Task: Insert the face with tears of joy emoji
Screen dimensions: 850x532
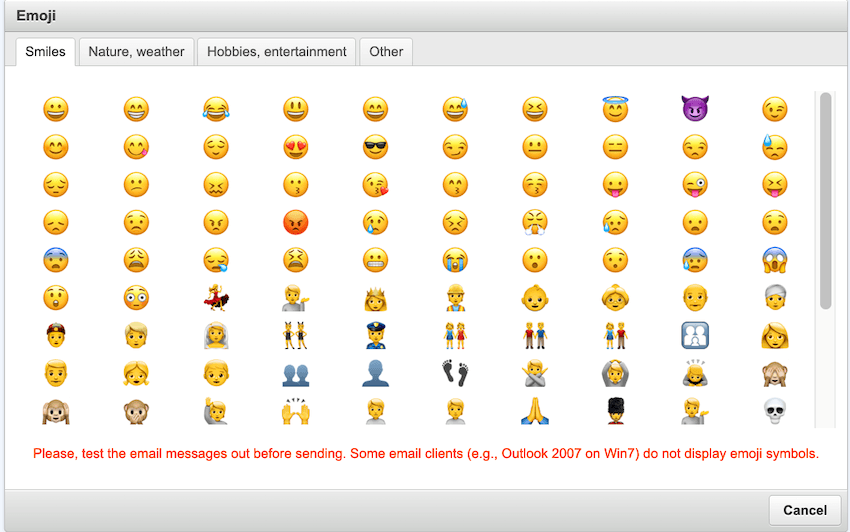Action: point(216,109)
